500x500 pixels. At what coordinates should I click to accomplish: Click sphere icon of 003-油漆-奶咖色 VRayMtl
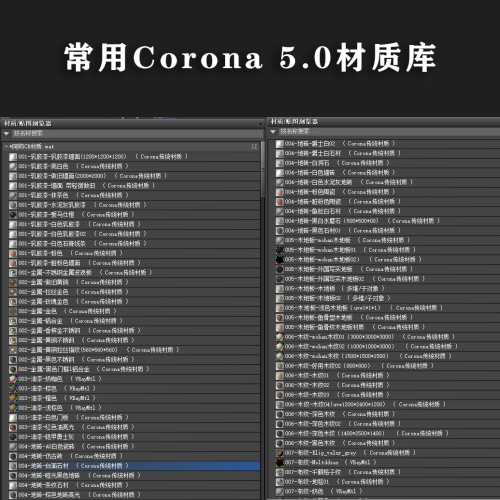[13, 379]
